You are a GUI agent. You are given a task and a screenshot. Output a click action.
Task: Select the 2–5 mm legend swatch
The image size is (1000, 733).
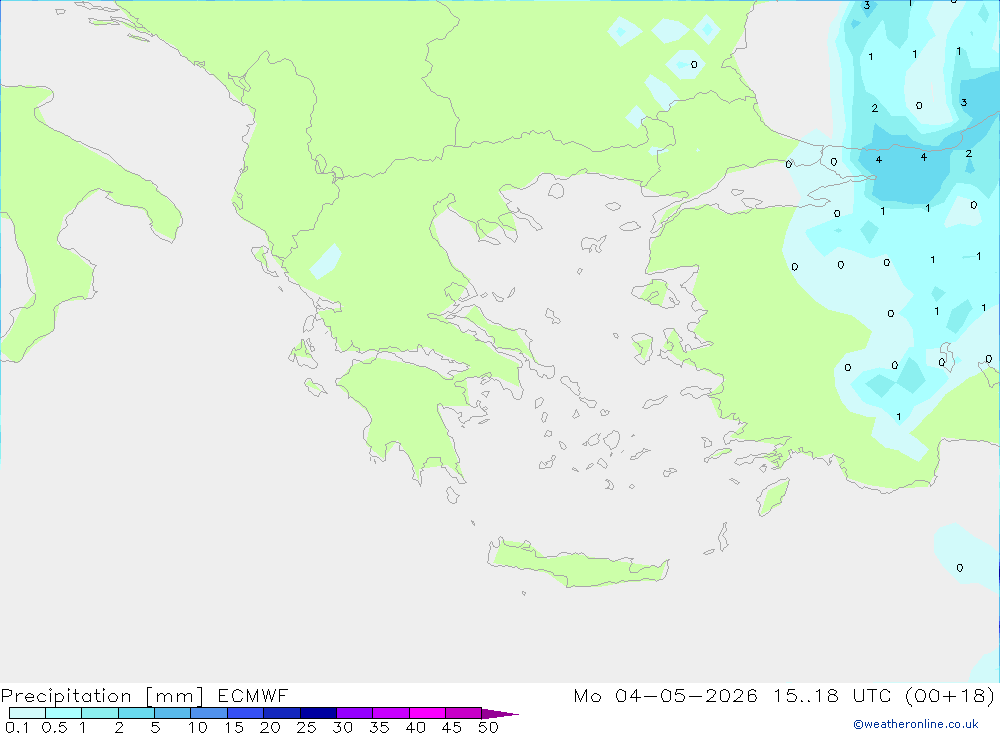(136, 713)
